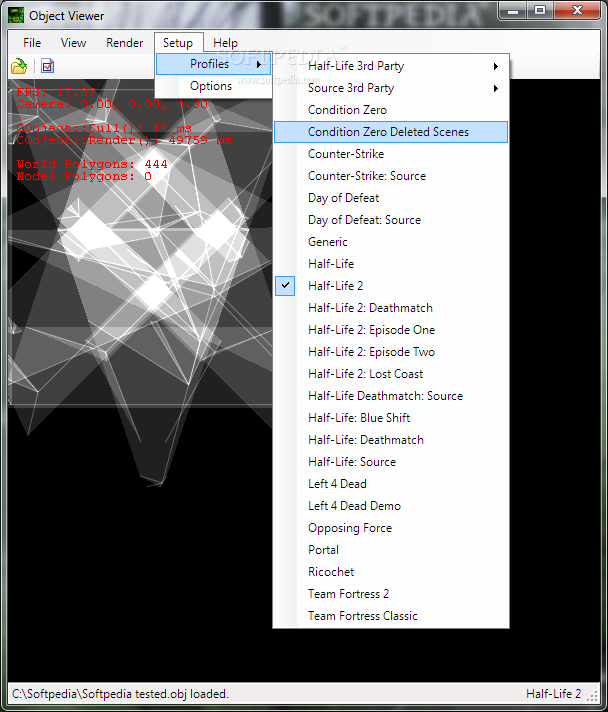Close the Object Viewer window
Viewport: 608px width, 712px height.
577,11
